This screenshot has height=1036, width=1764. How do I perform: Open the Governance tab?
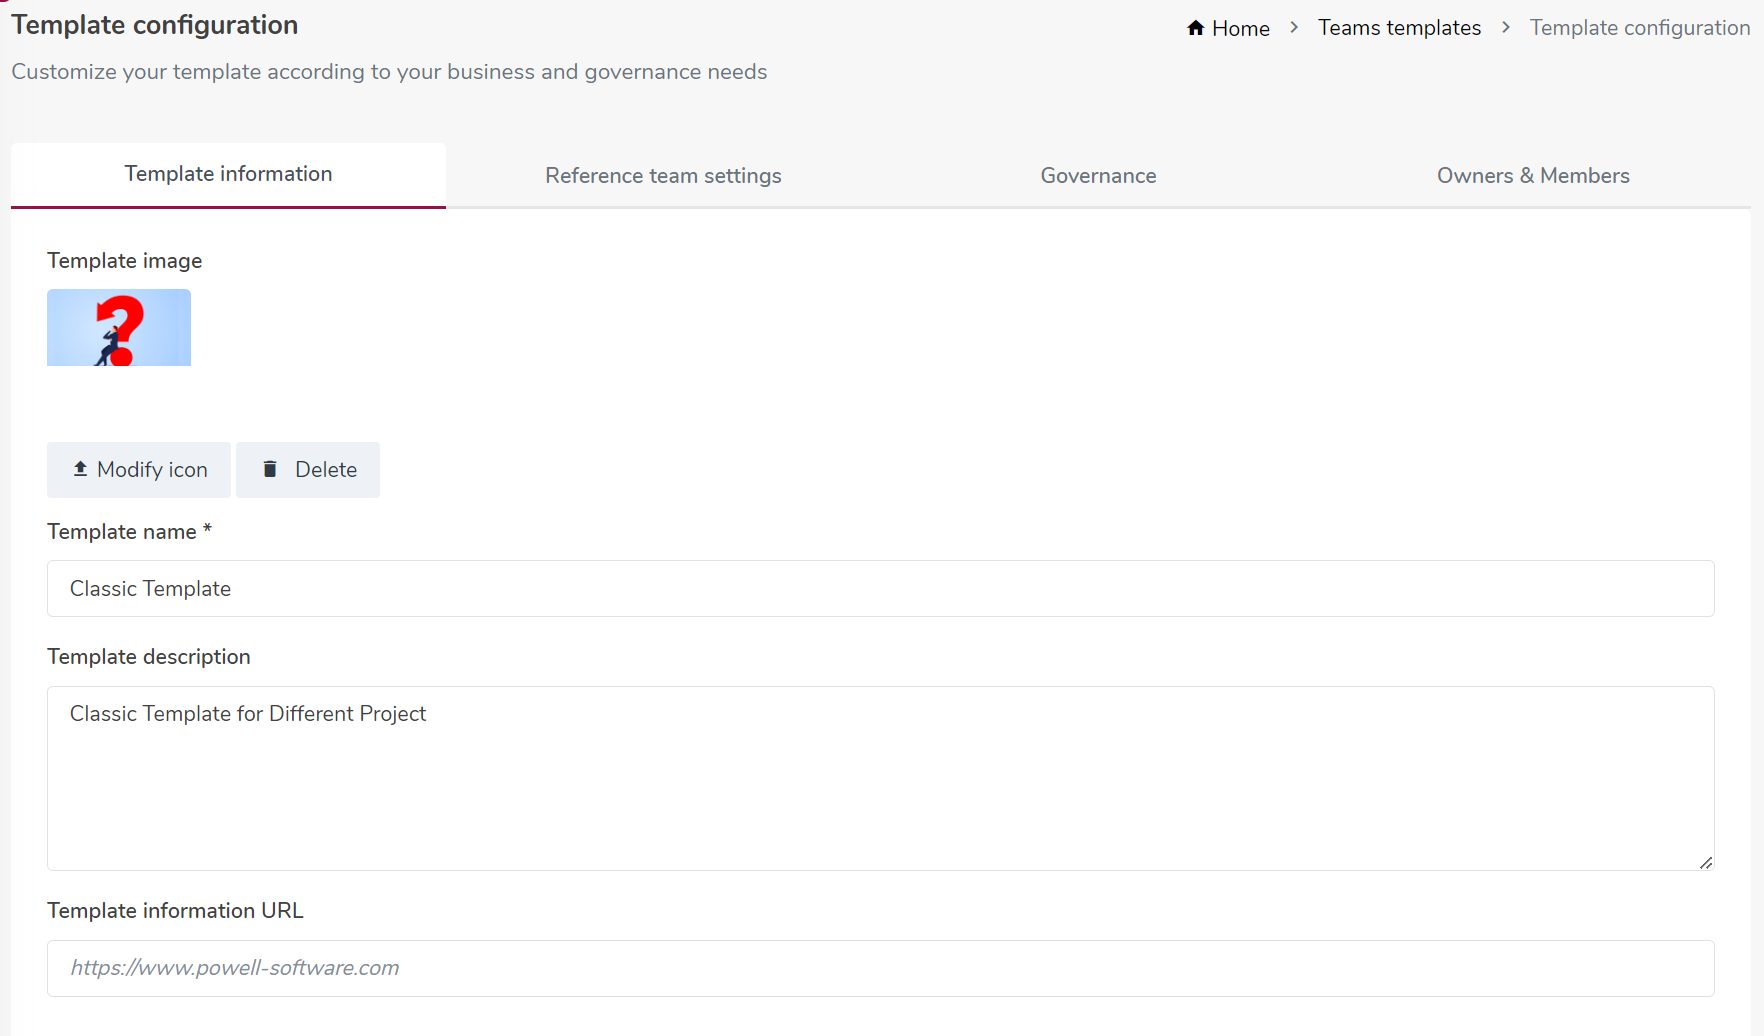pos(1098,175)
